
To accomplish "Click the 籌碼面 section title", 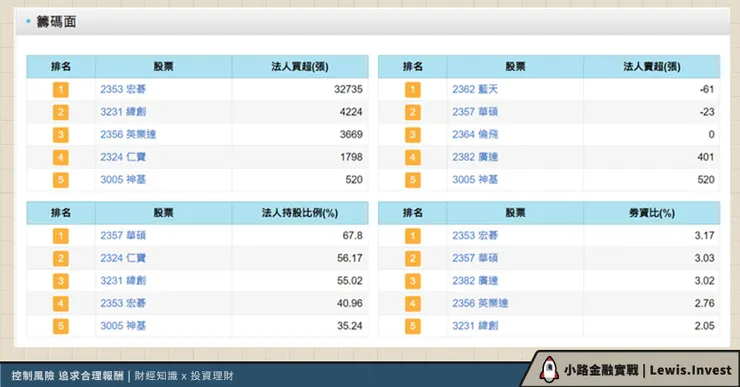I will [56, 22].
